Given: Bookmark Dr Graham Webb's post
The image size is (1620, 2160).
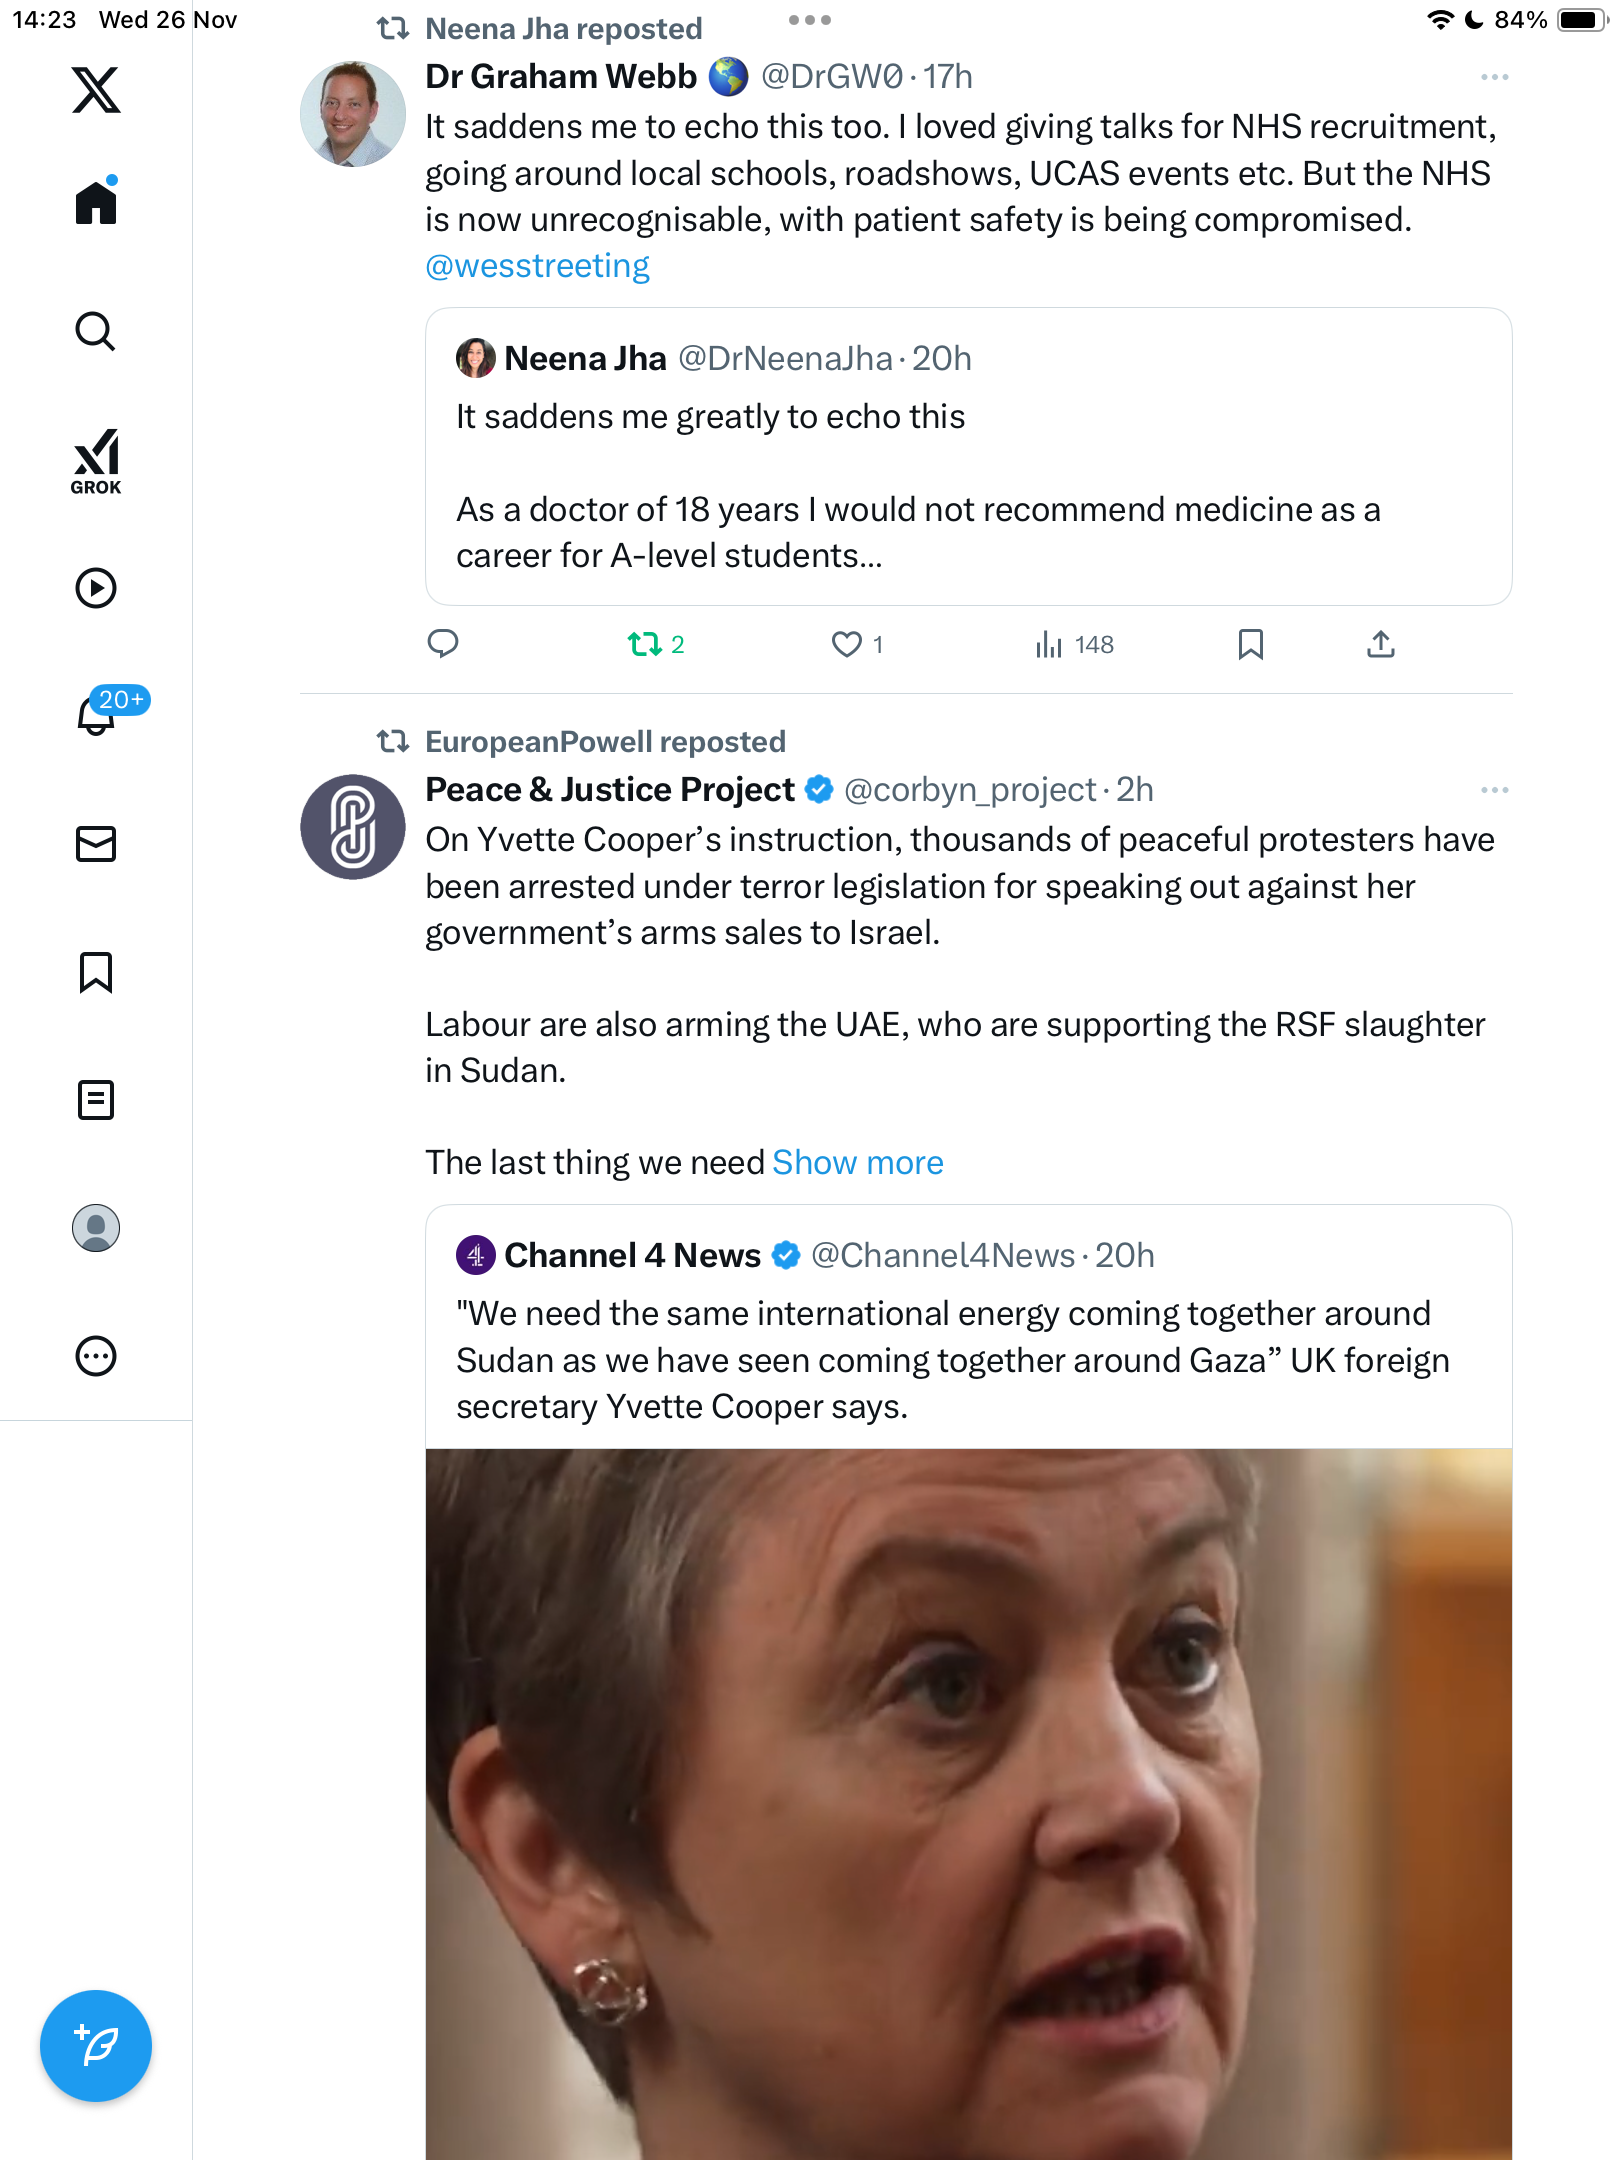Looking at the screenshot, I should click(x=1250, y=644).
